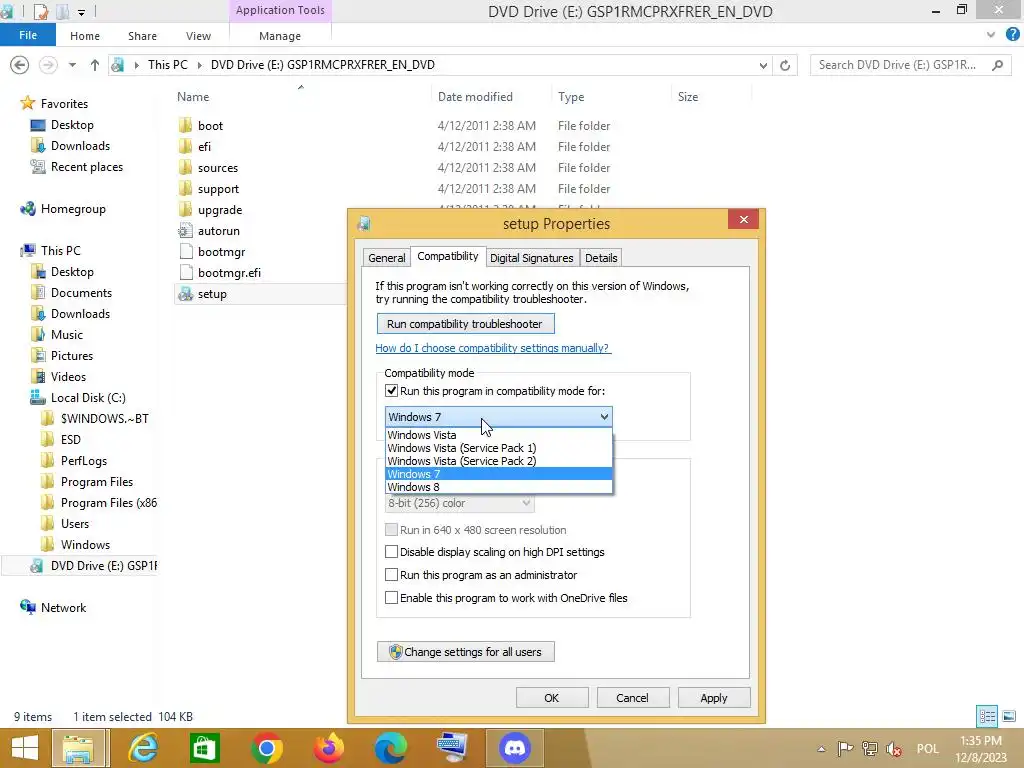The width and height of the screenshot is (1024, 768).
Task: Open the File ribbon menu
Action: 27,35
